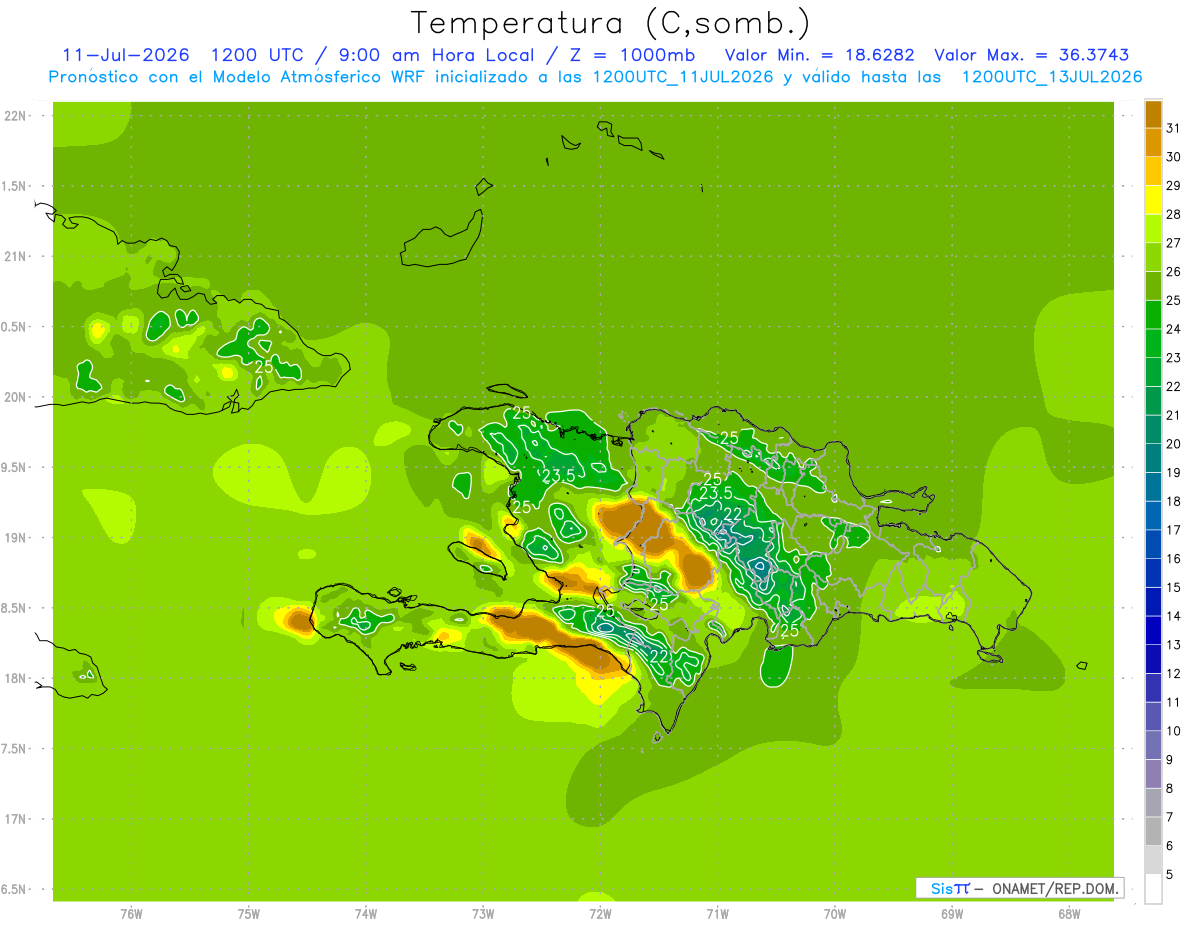
Task: Click the white swatch below 5 on scale
Action: point(1153,889)
